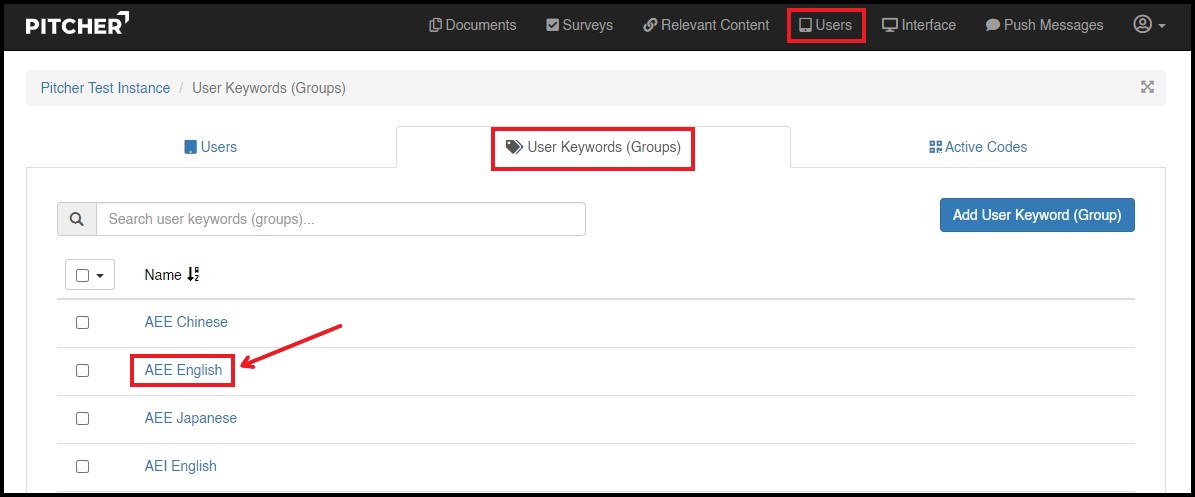
Task: Sort list using Name sort icon
Action: [194, 274]
